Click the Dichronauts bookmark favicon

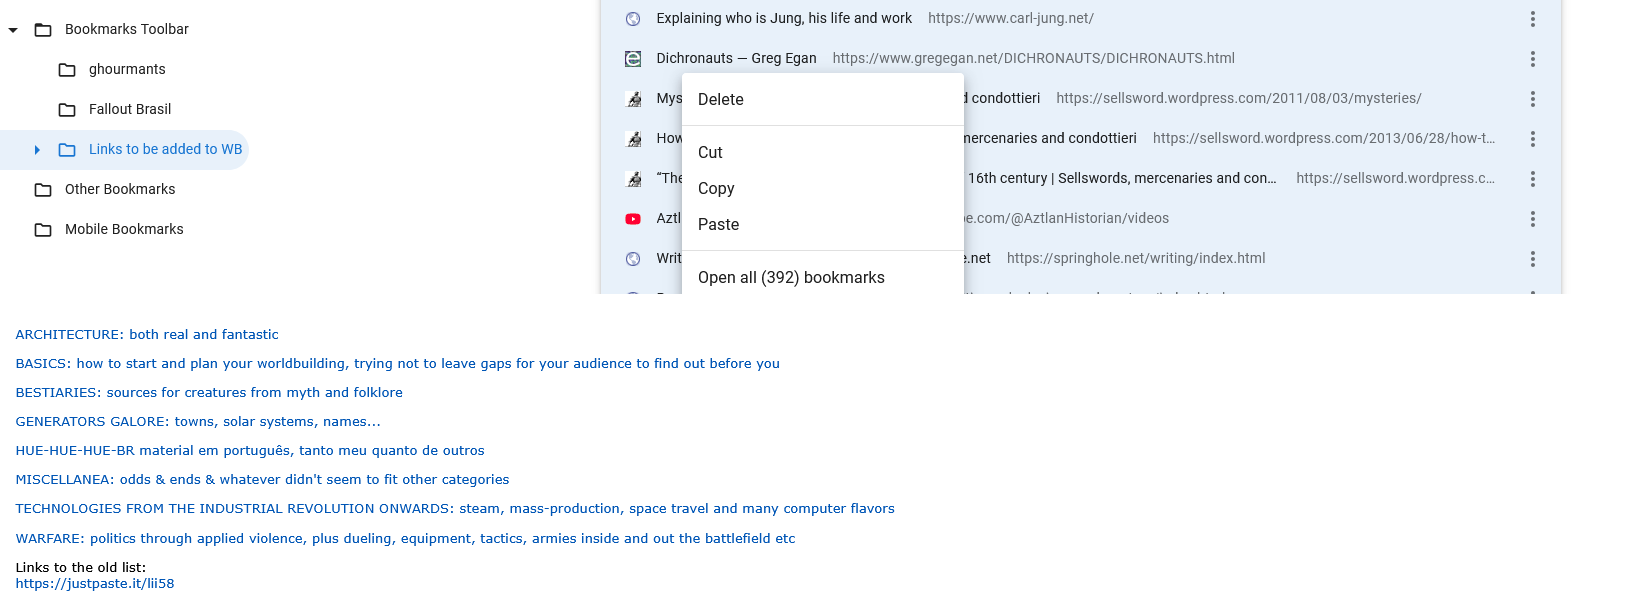coord(633,59)
